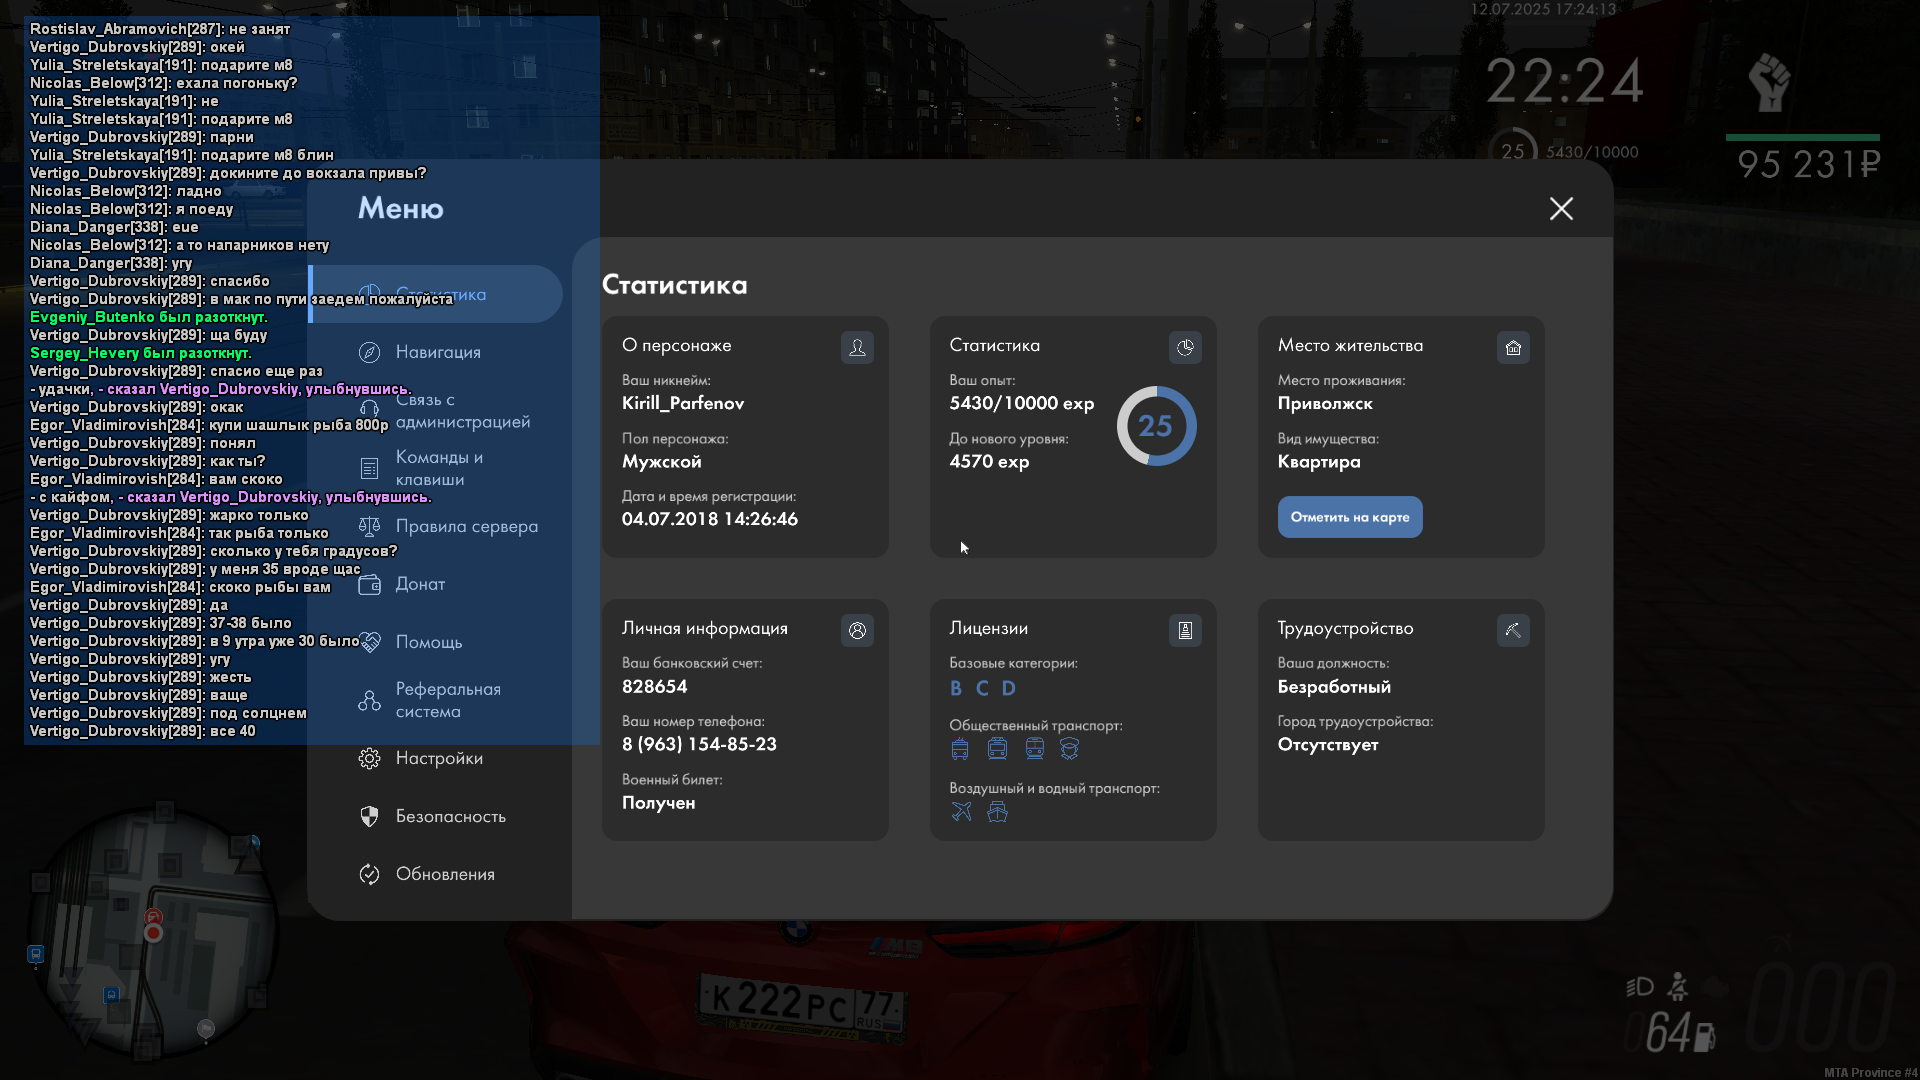Open the Помощь section
The image size is (1920, 1080).
[x=436, y=642]
